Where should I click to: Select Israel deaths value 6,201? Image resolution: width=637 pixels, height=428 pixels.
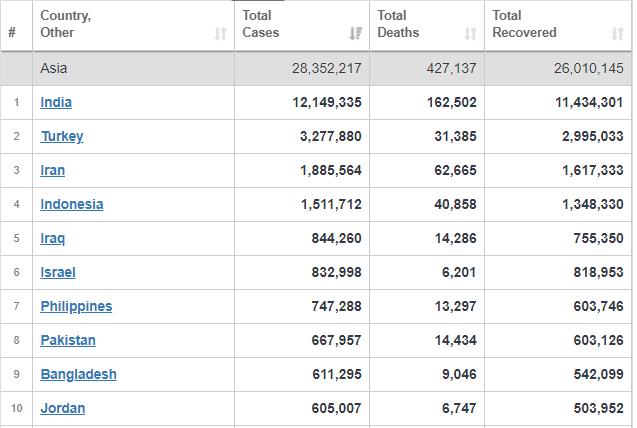pos(459,272)
